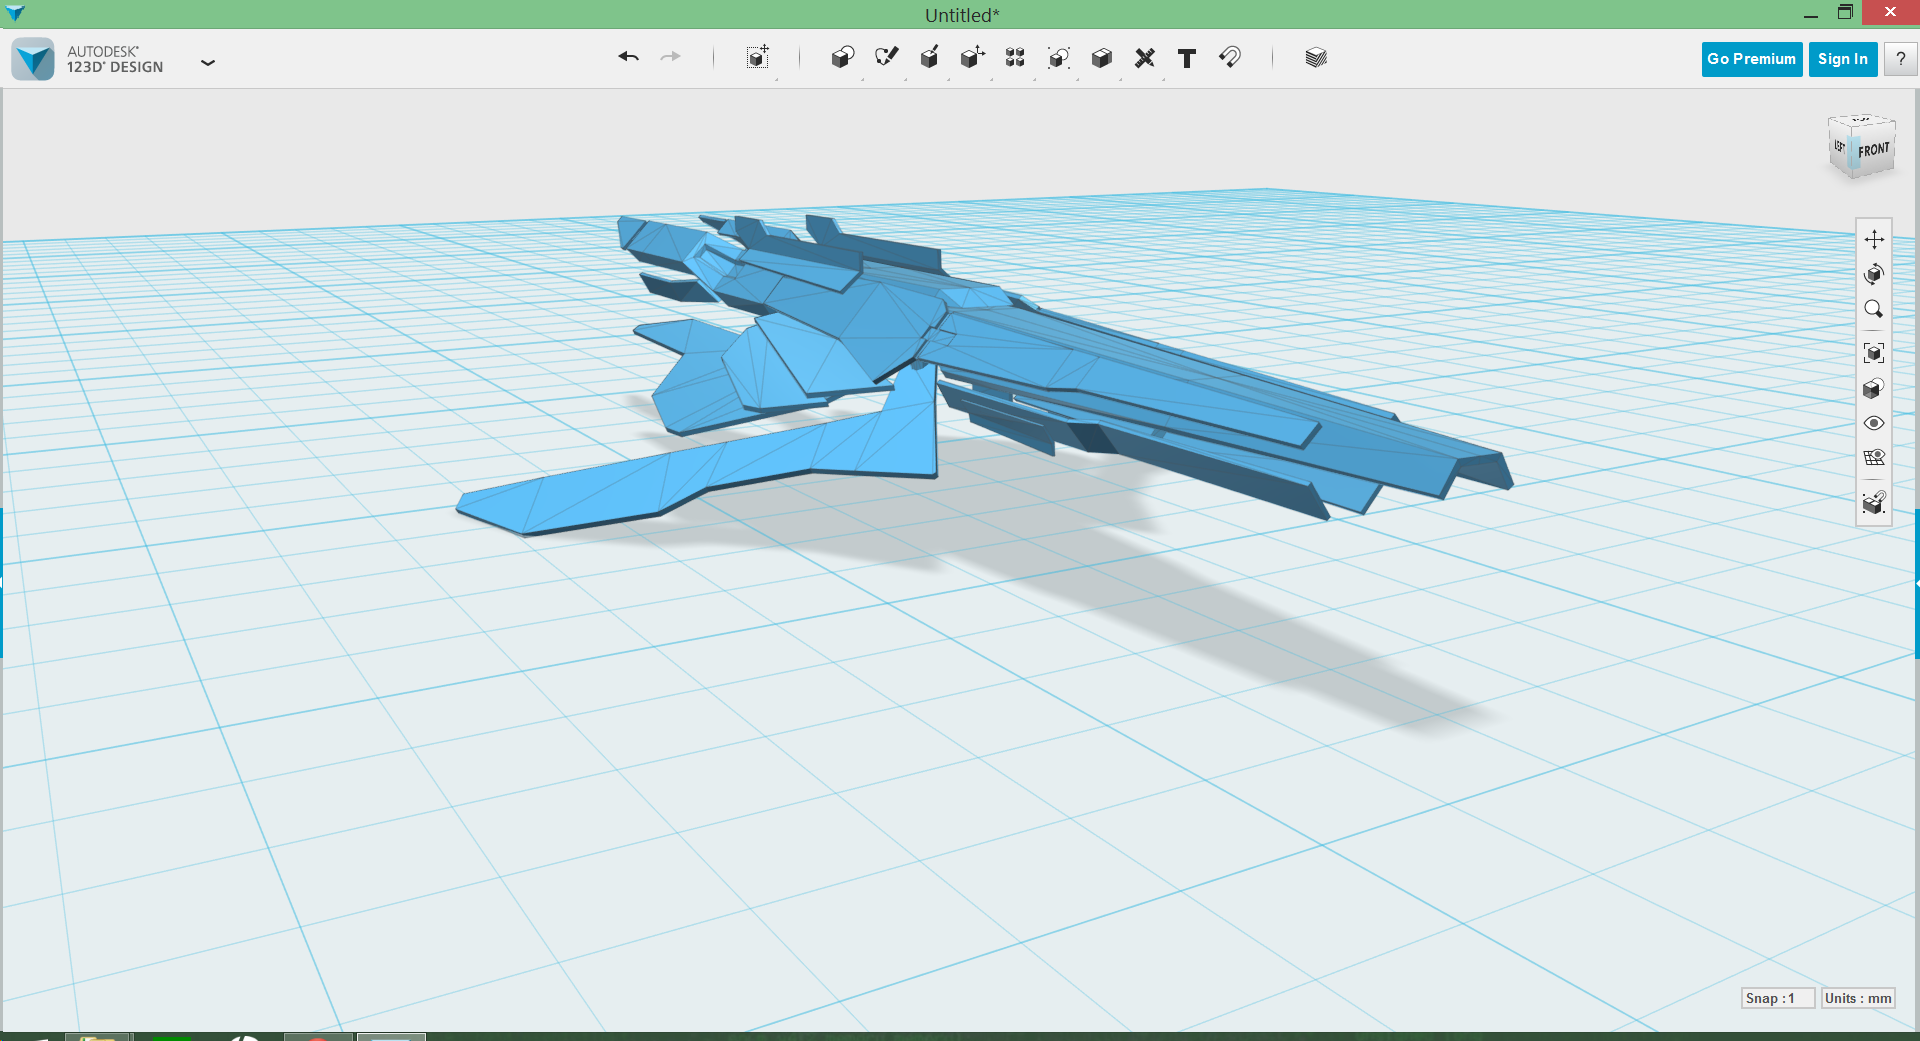This screenshot has width=1920, height=1041.
Task: Toggle the grid display
Action: coord(1874,458)
